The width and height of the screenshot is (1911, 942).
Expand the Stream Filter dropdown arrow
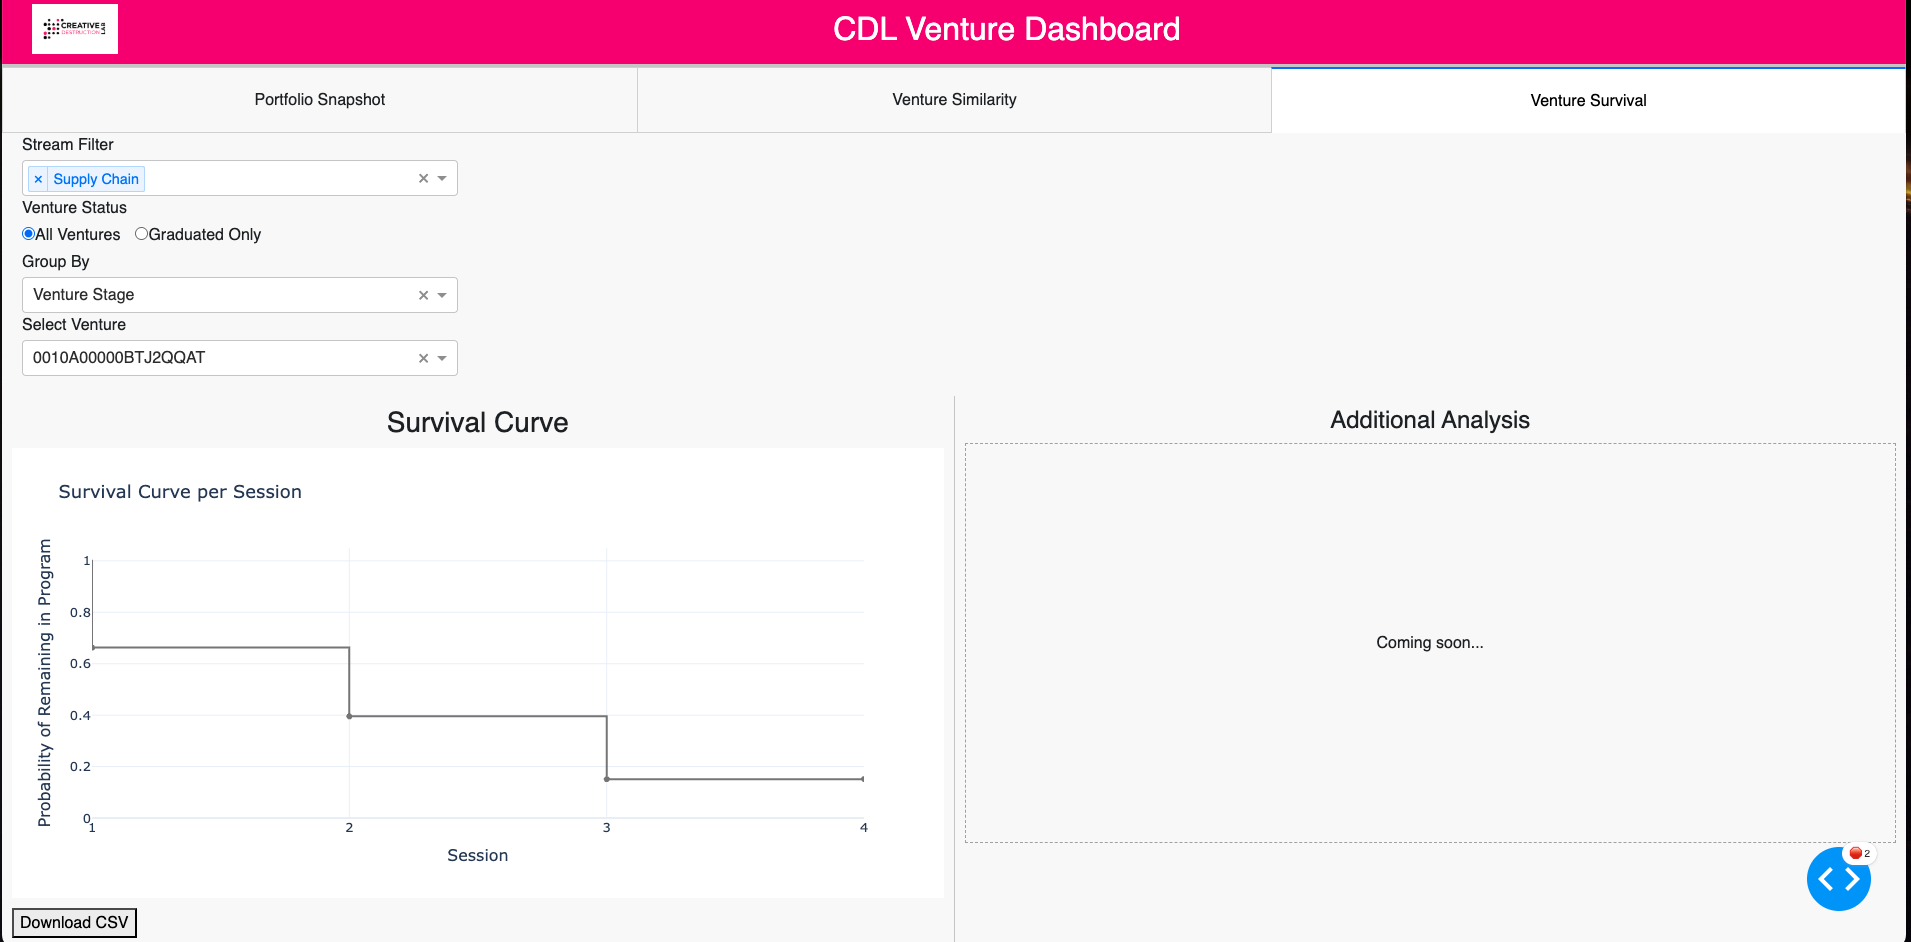442,178
